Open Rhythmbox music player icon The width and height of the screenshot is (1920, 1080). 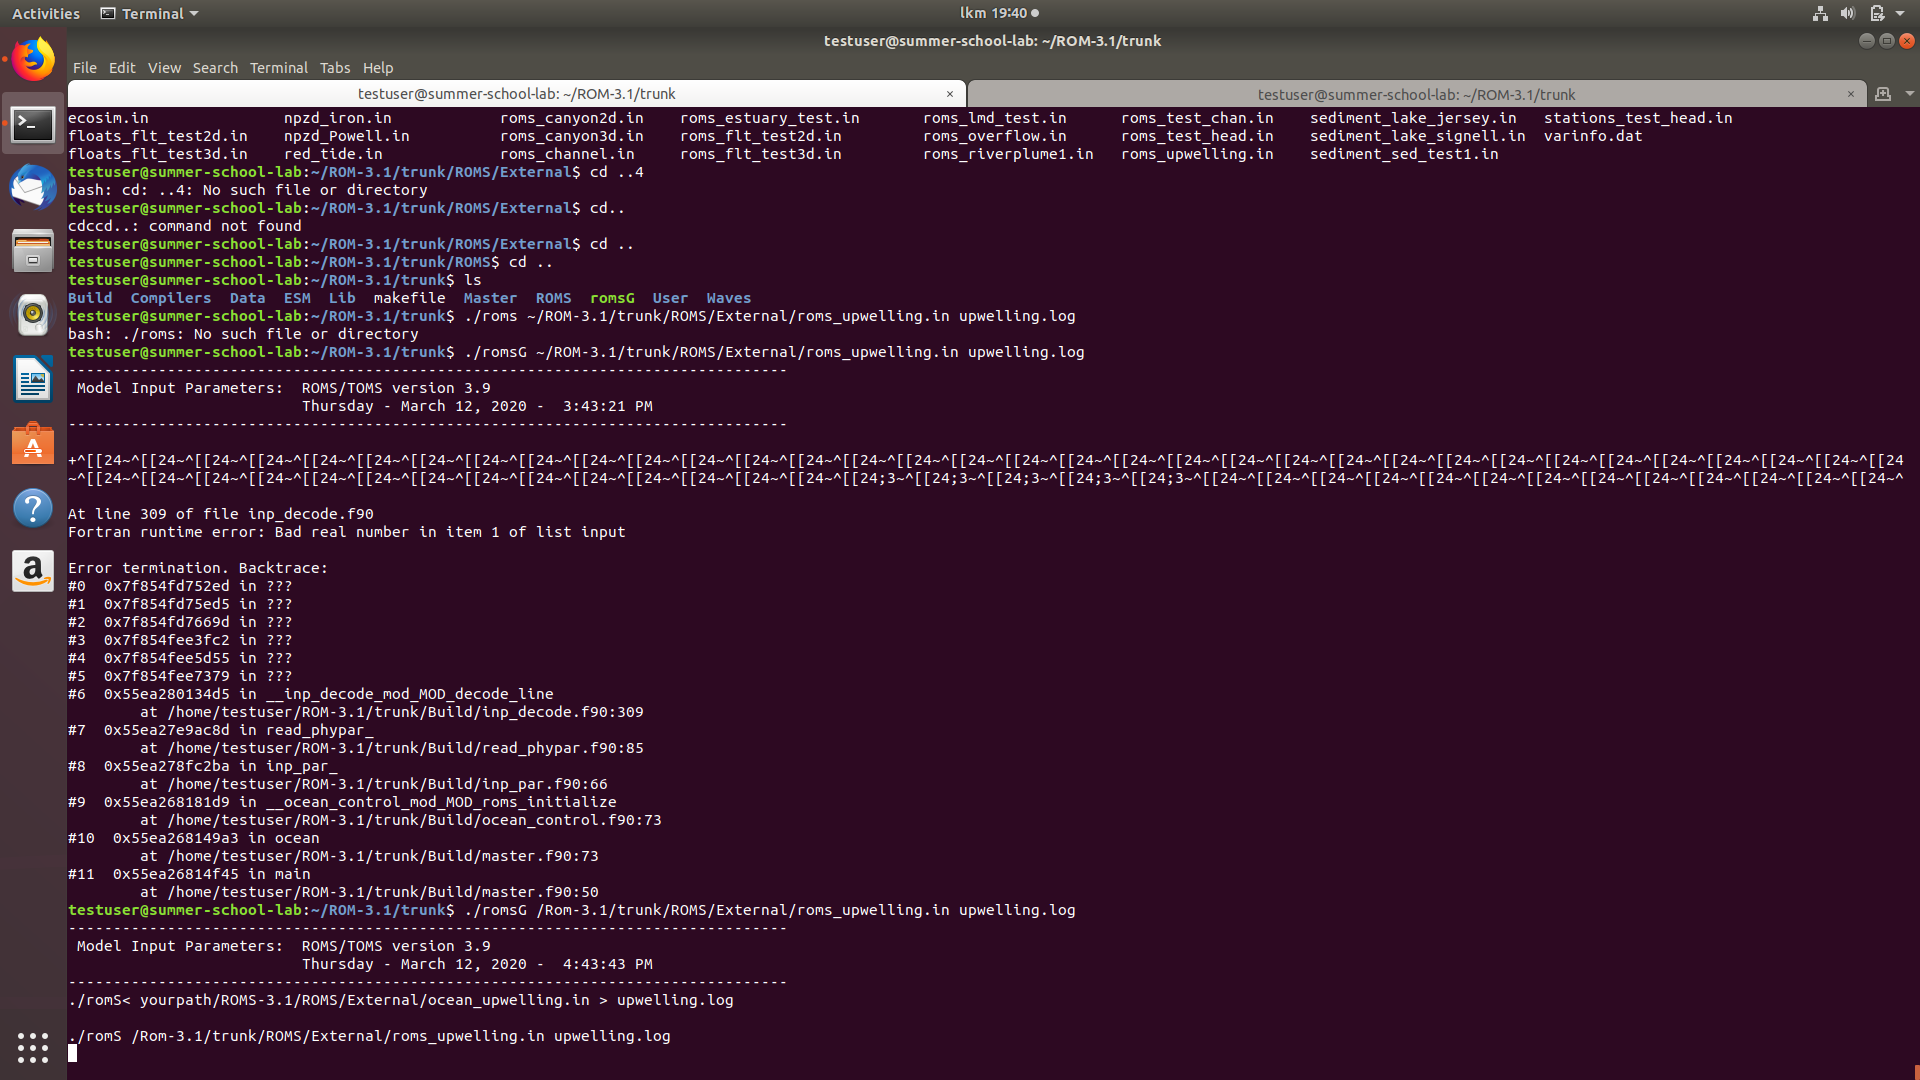pyautogui.click(x=33, y=315)
